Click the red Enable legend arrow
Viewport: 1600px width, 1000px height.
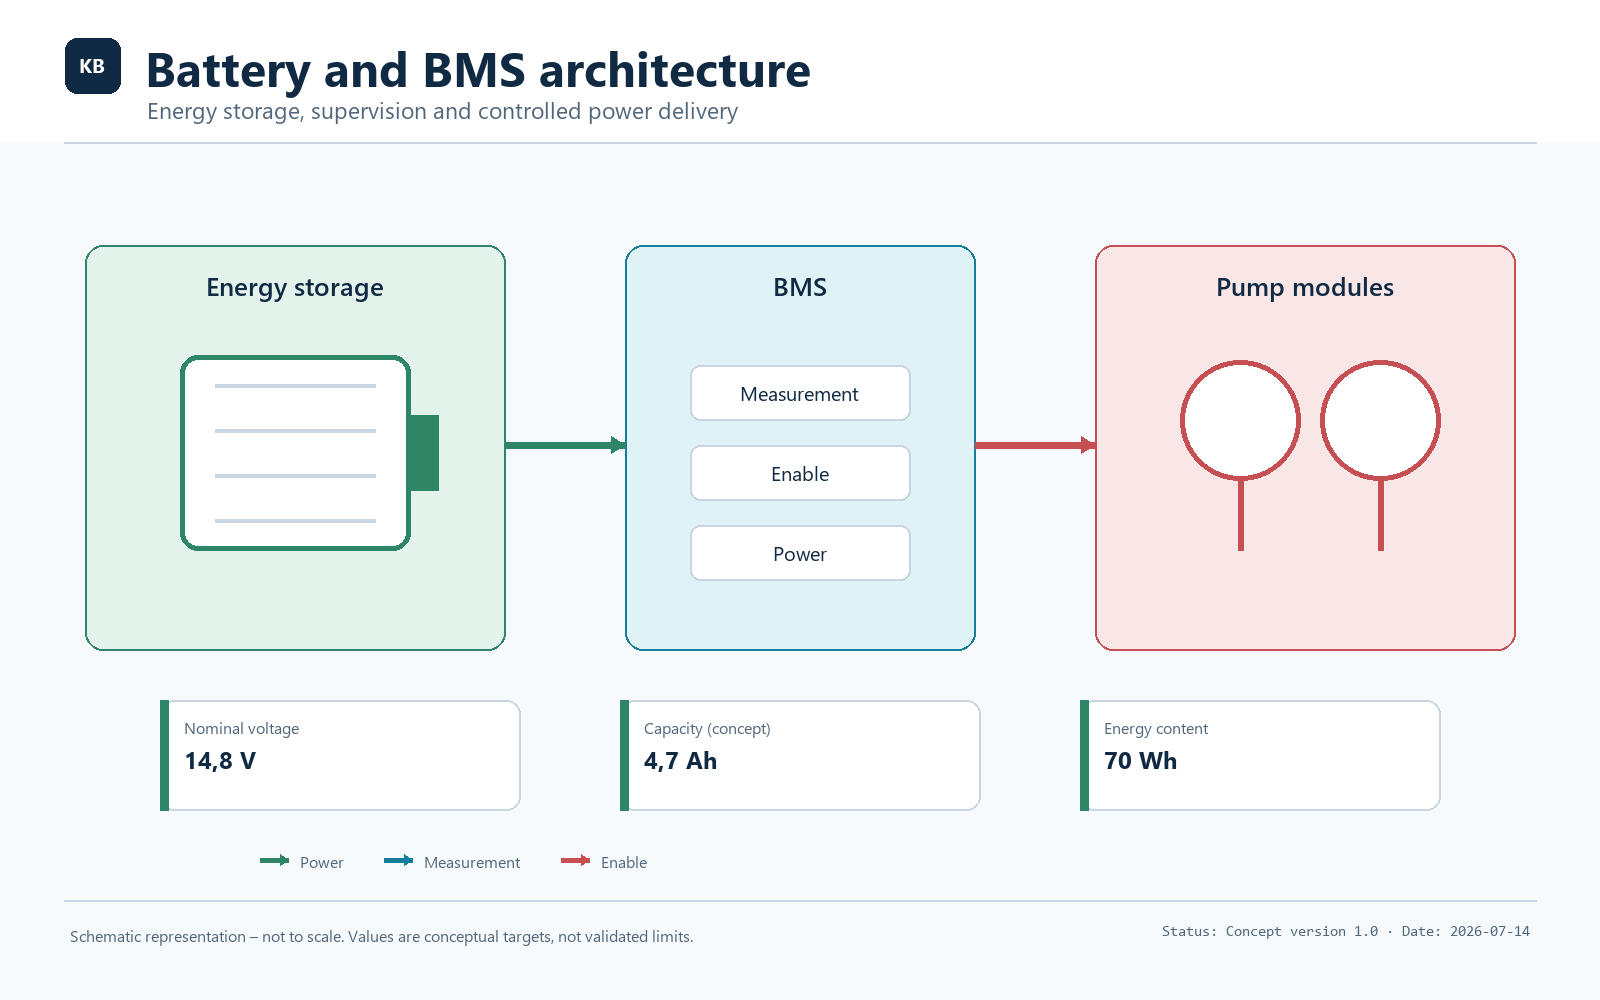(x=576, y=861)
